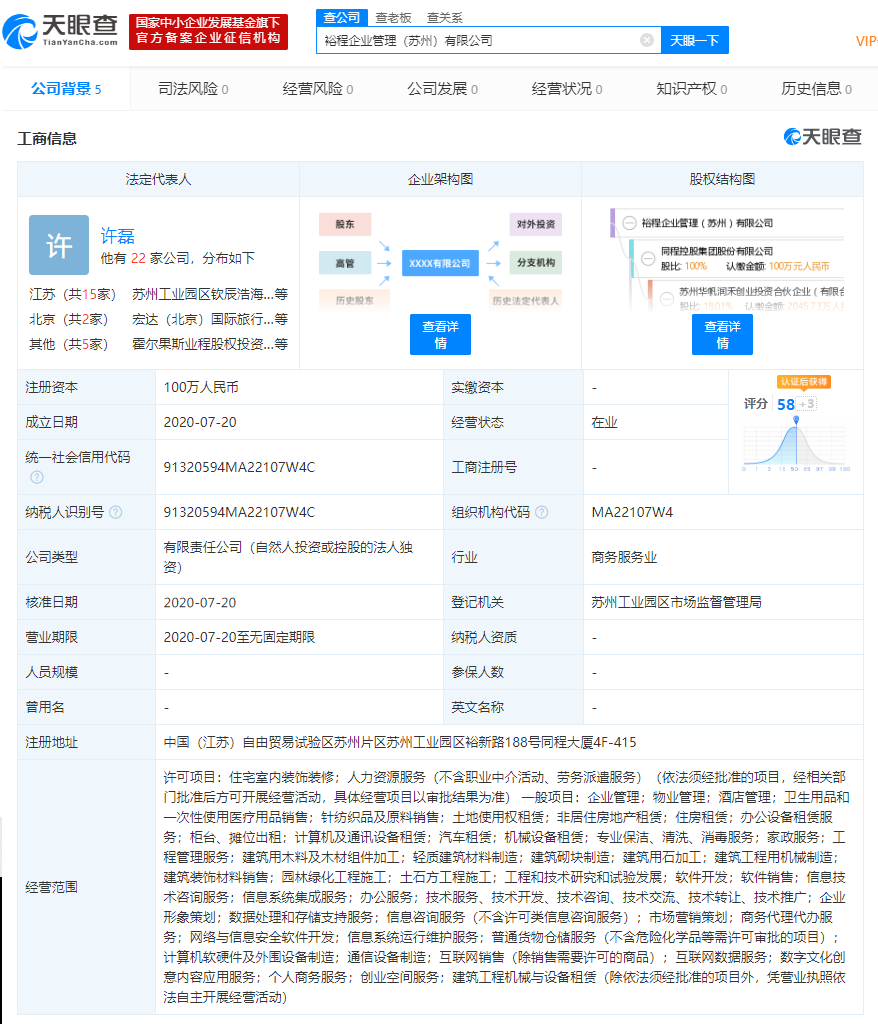Open the 许磊 legal representative link
The image size is (878, 1024).
pos(117,236)
